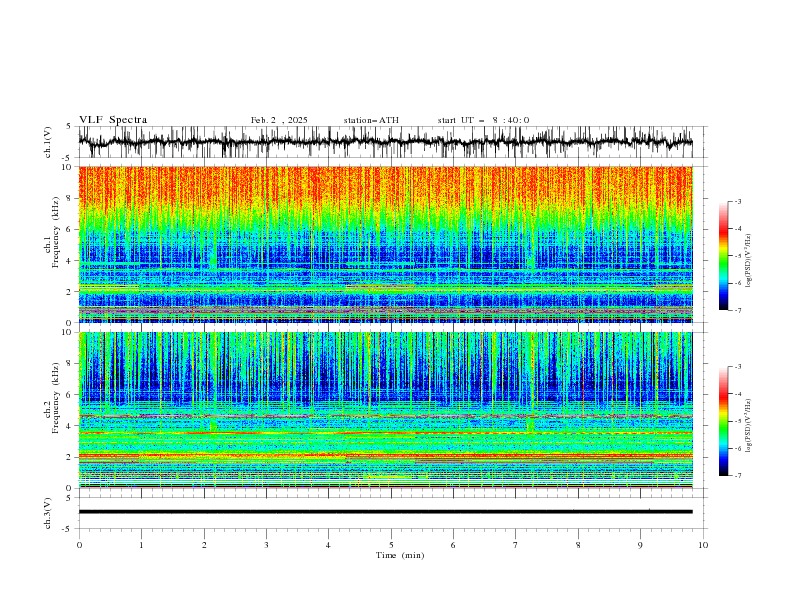
Task: Click the ch.2 spectrogram panel
Action: 386,410
